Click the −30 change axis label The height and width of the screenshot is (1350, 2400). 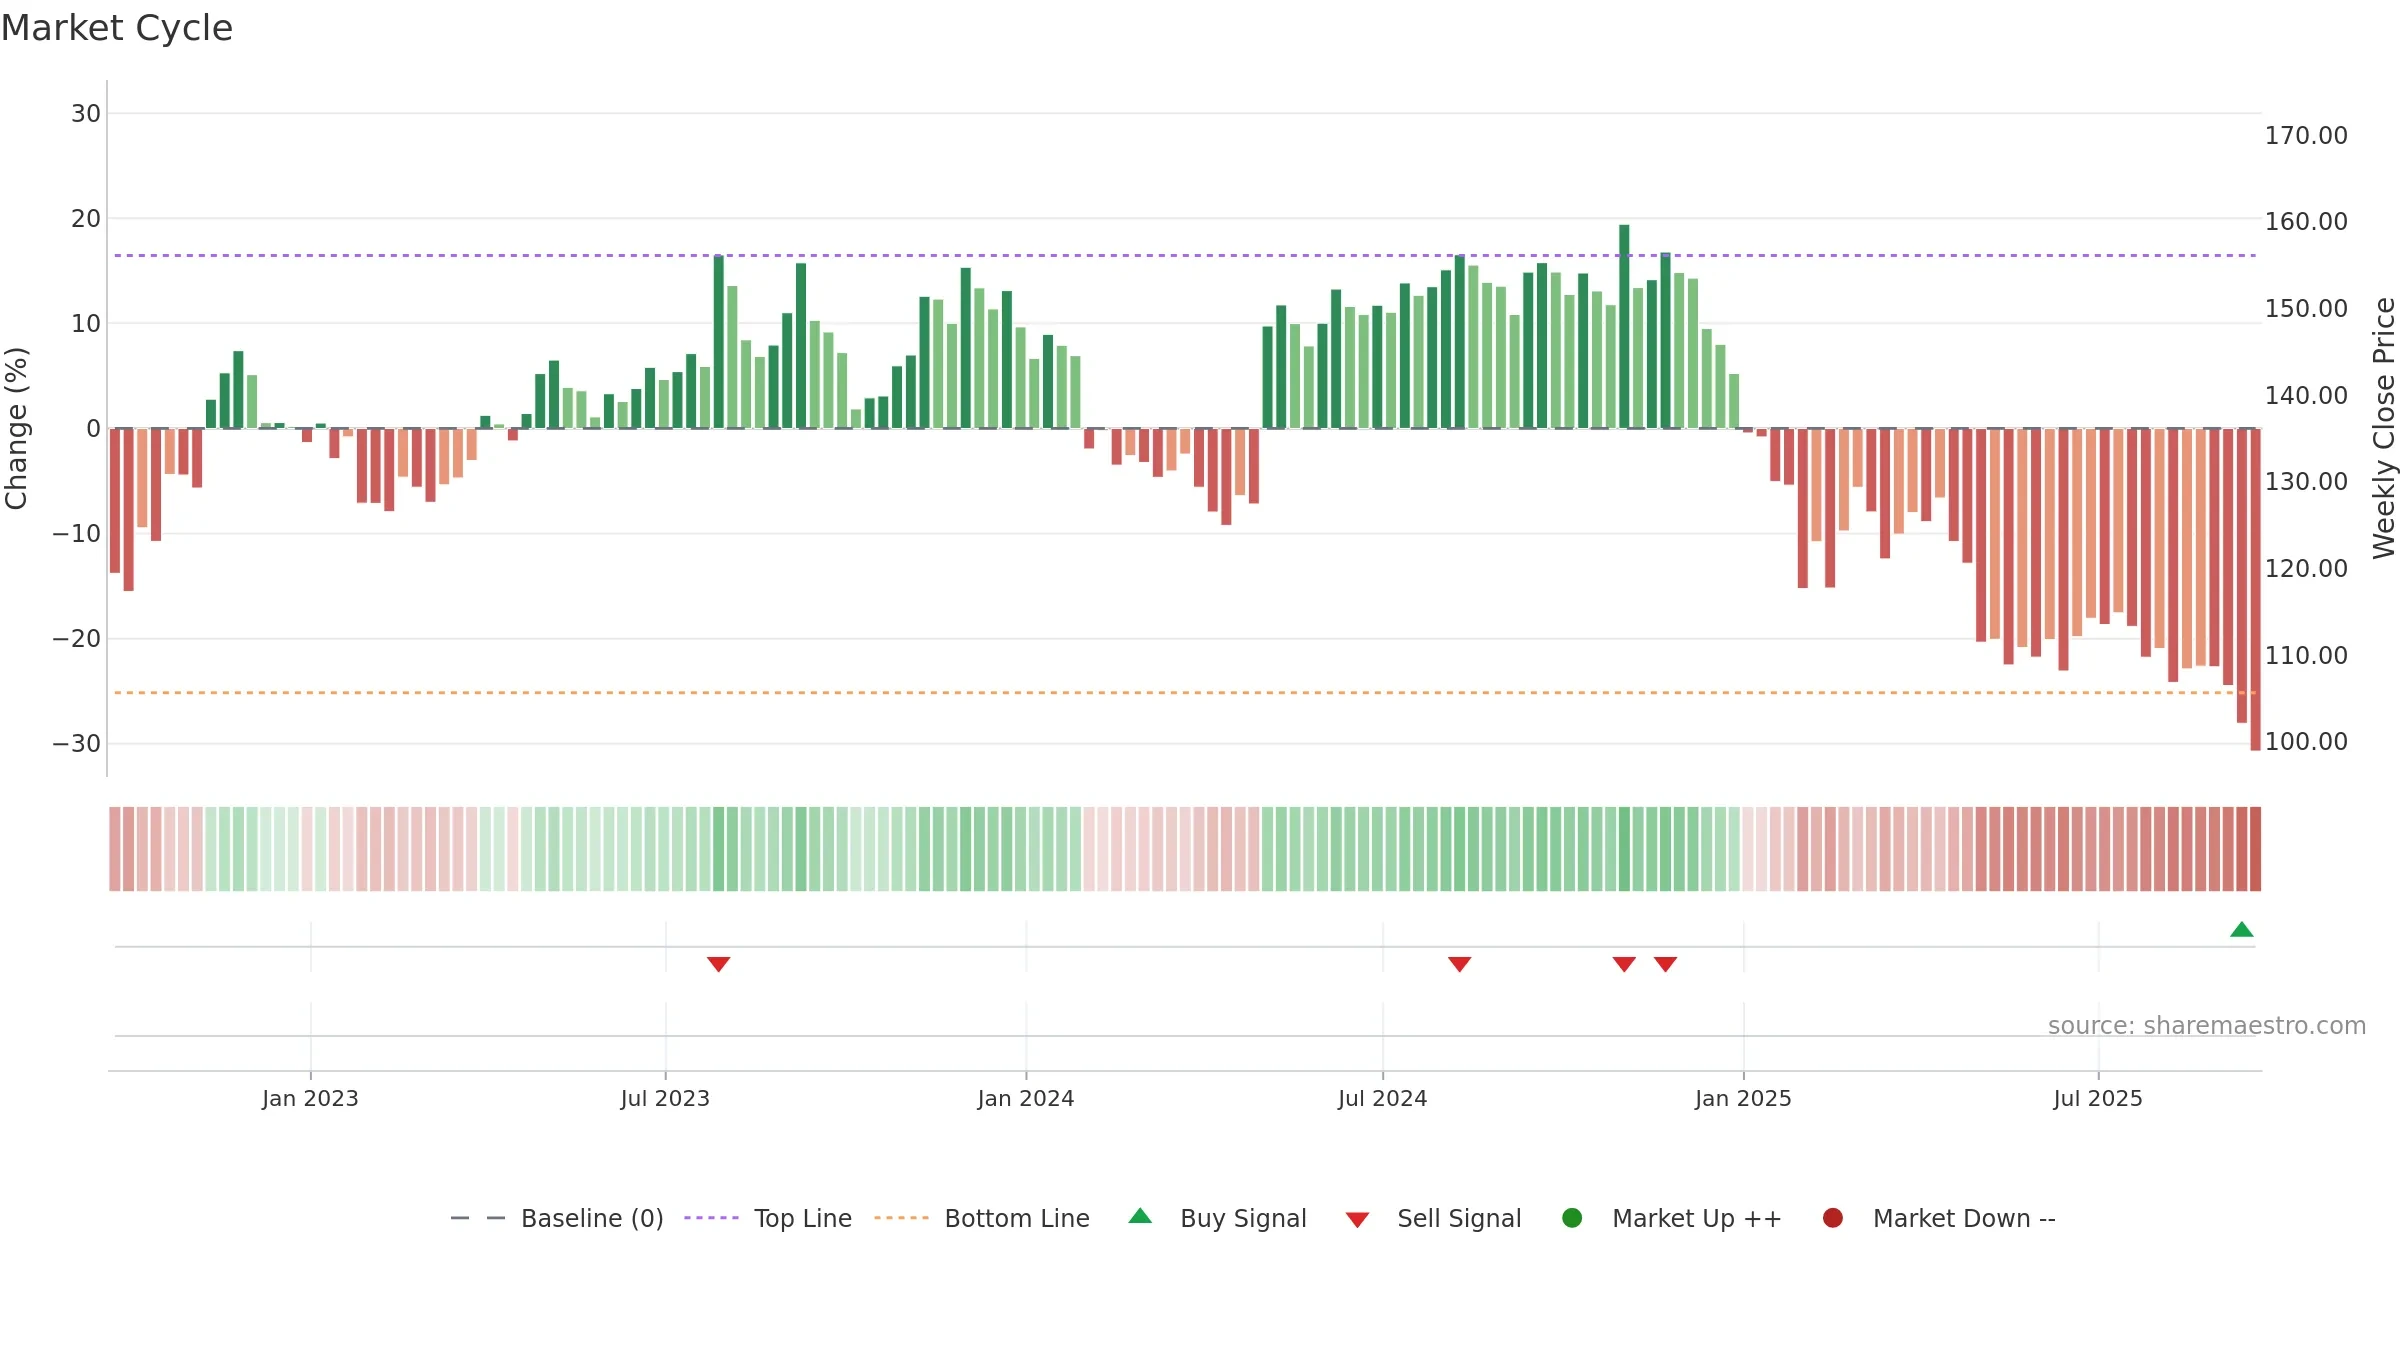coord(77,743)
